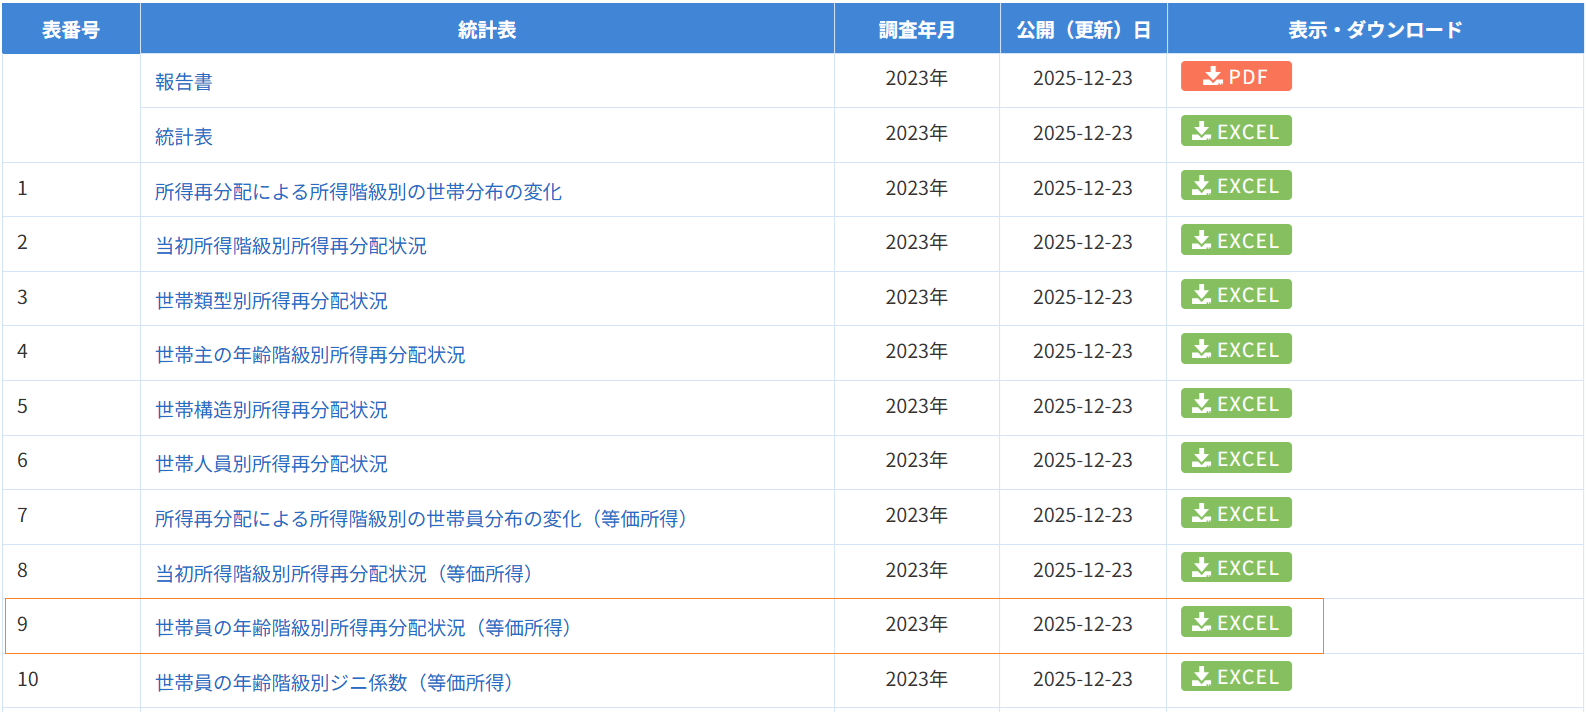
Task: Download the 統計表 Excel file
Action: pyautogui.click(x=1235, y=132)
